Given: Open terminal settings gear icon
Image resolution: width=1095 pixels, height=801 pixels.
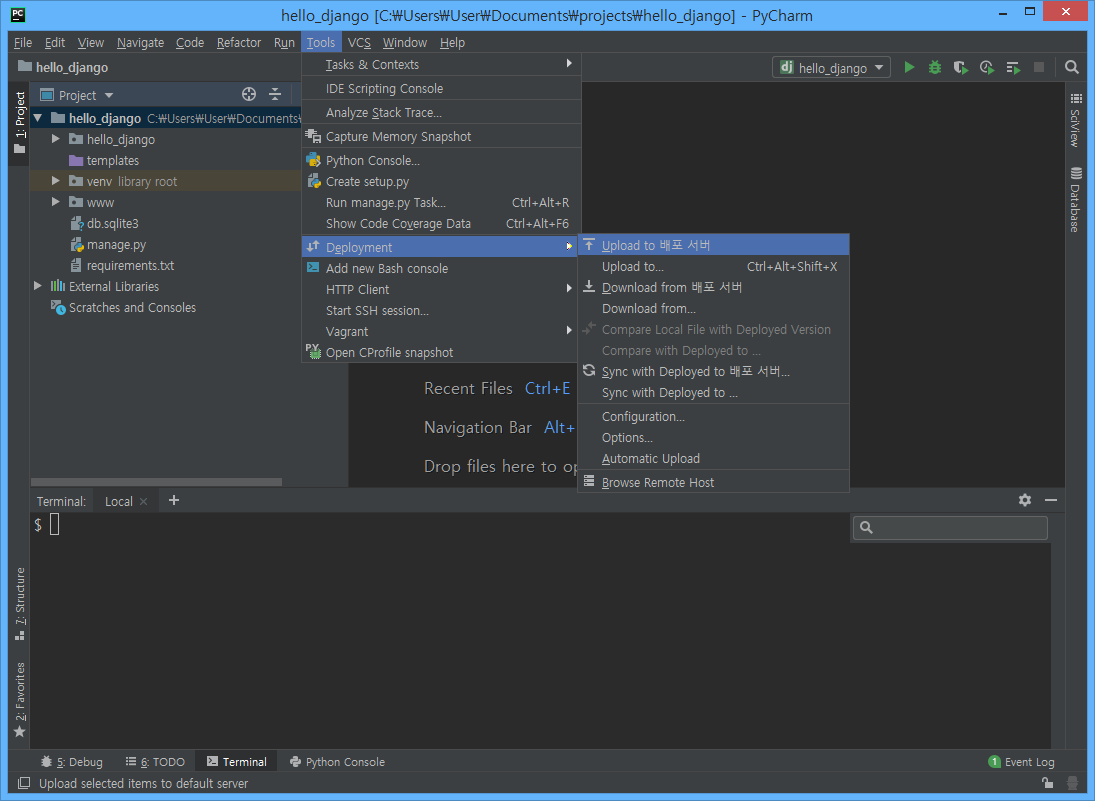Looking at the screenshot, I should (x=1024, y=500).
